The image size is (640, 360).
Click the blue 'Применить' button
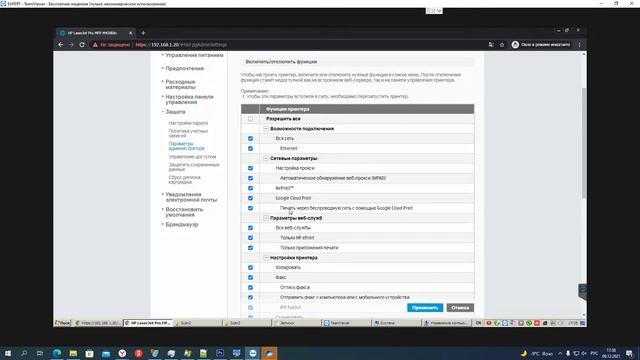425,308
